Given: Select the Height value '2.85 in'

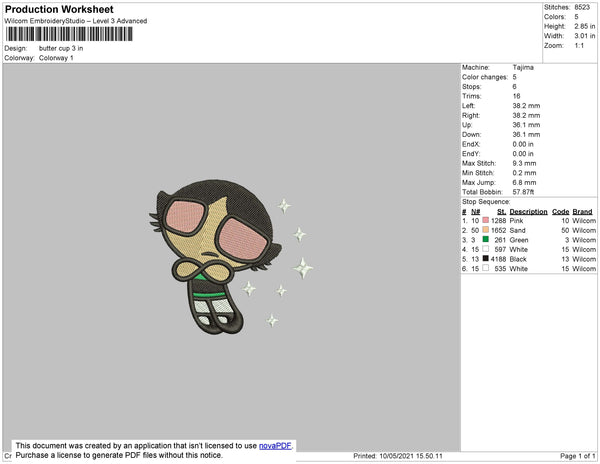Looking at the screenshot, I should tap(584, 26).
